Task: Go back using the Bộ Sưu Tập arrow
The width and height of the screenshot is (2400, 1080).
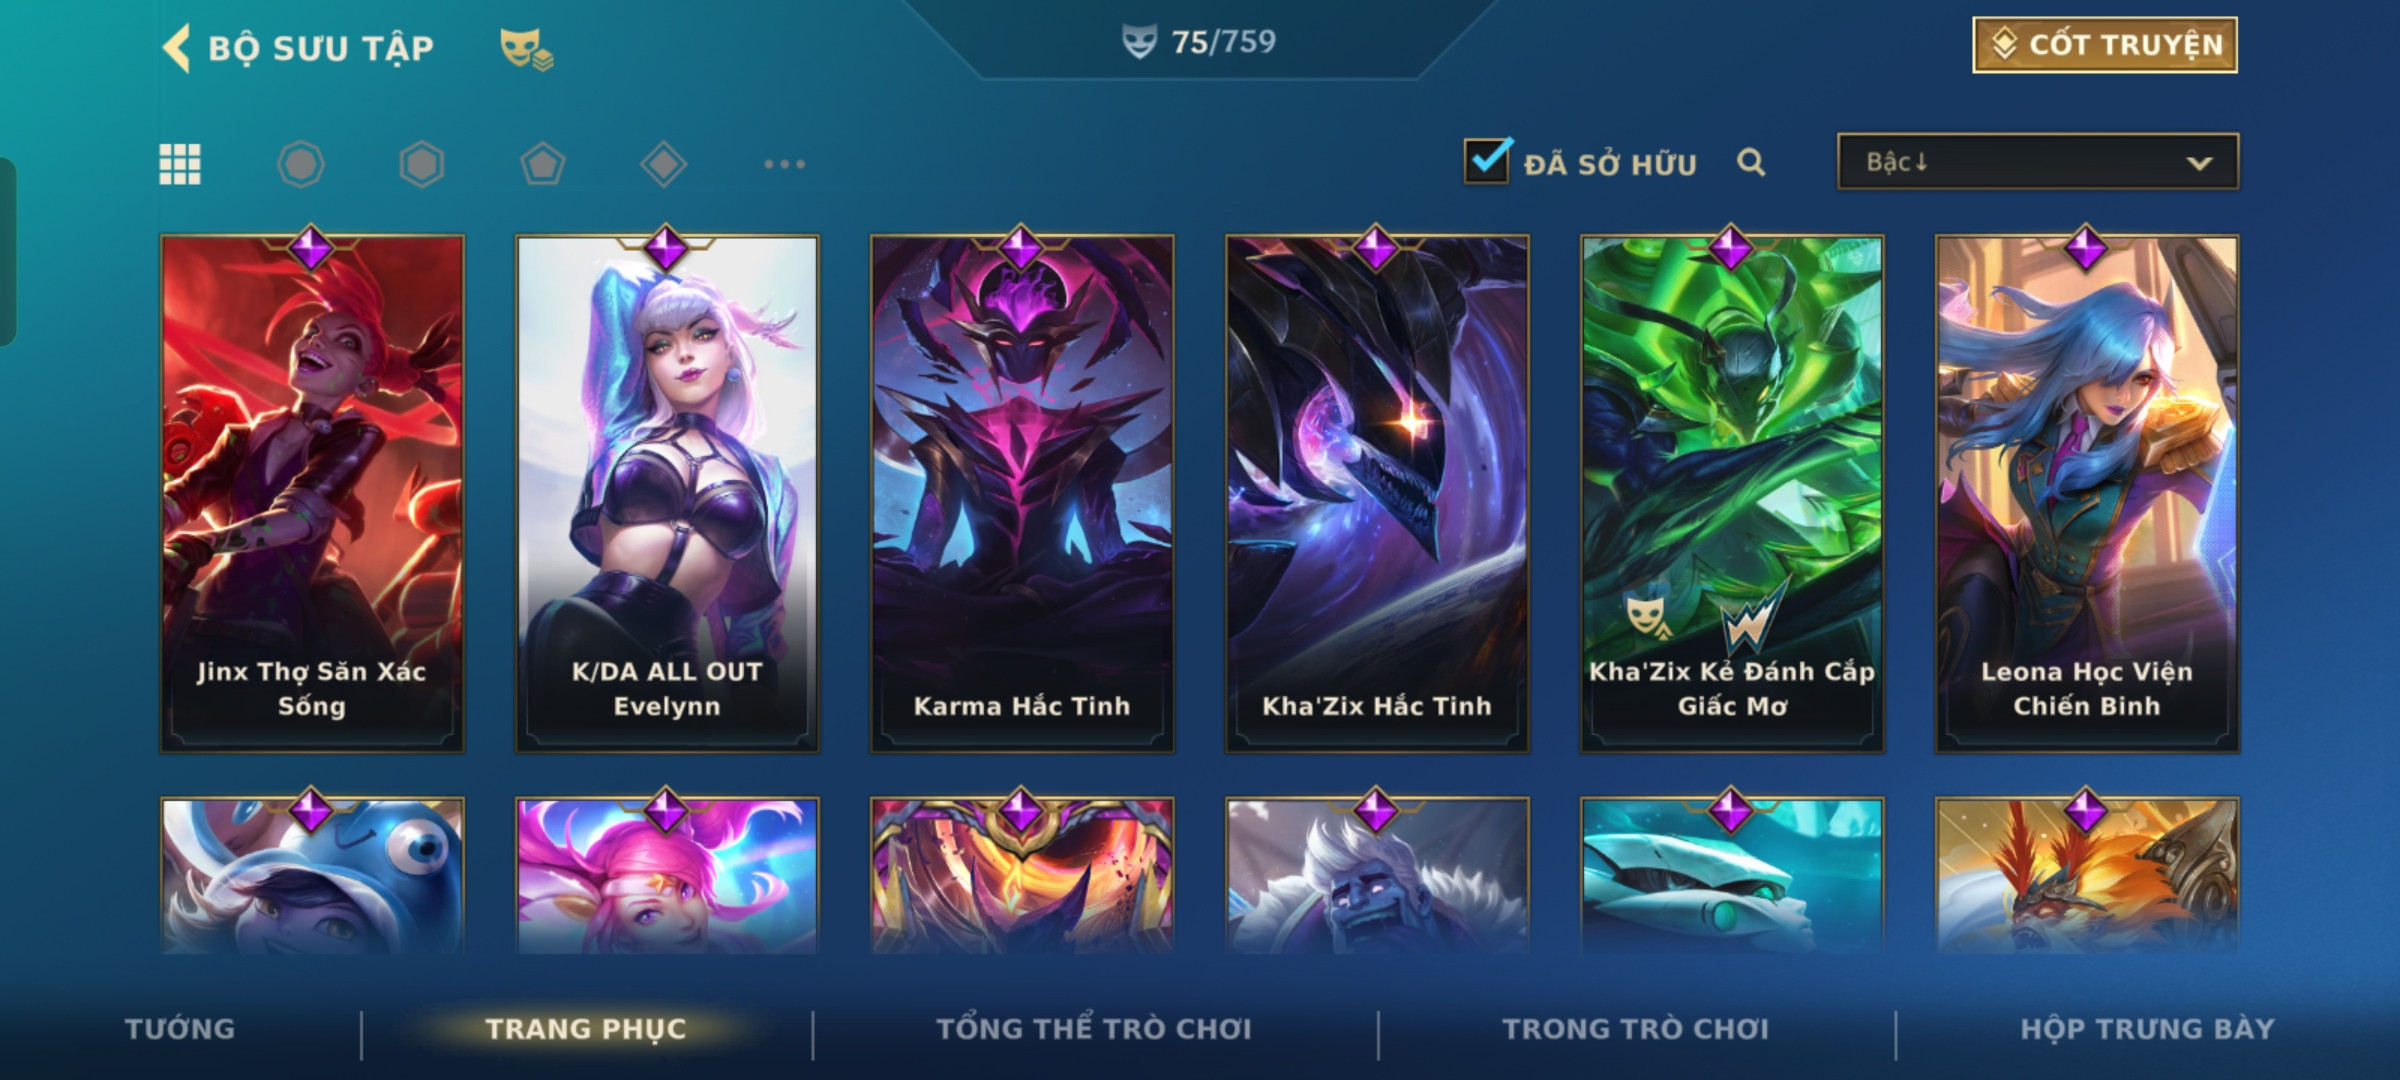Action: point(176,48)
